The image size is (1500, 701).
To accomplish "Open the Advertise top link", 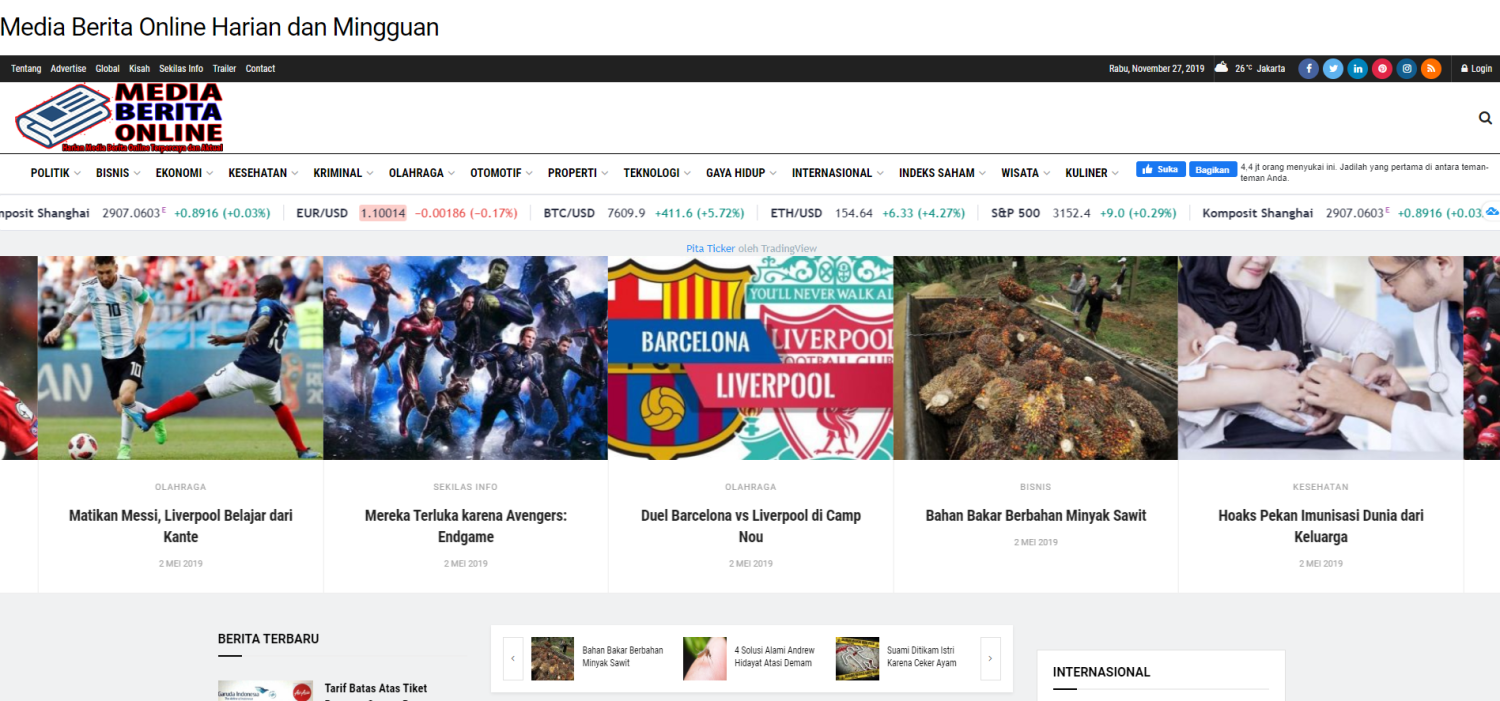I will (x=68, y=69).
